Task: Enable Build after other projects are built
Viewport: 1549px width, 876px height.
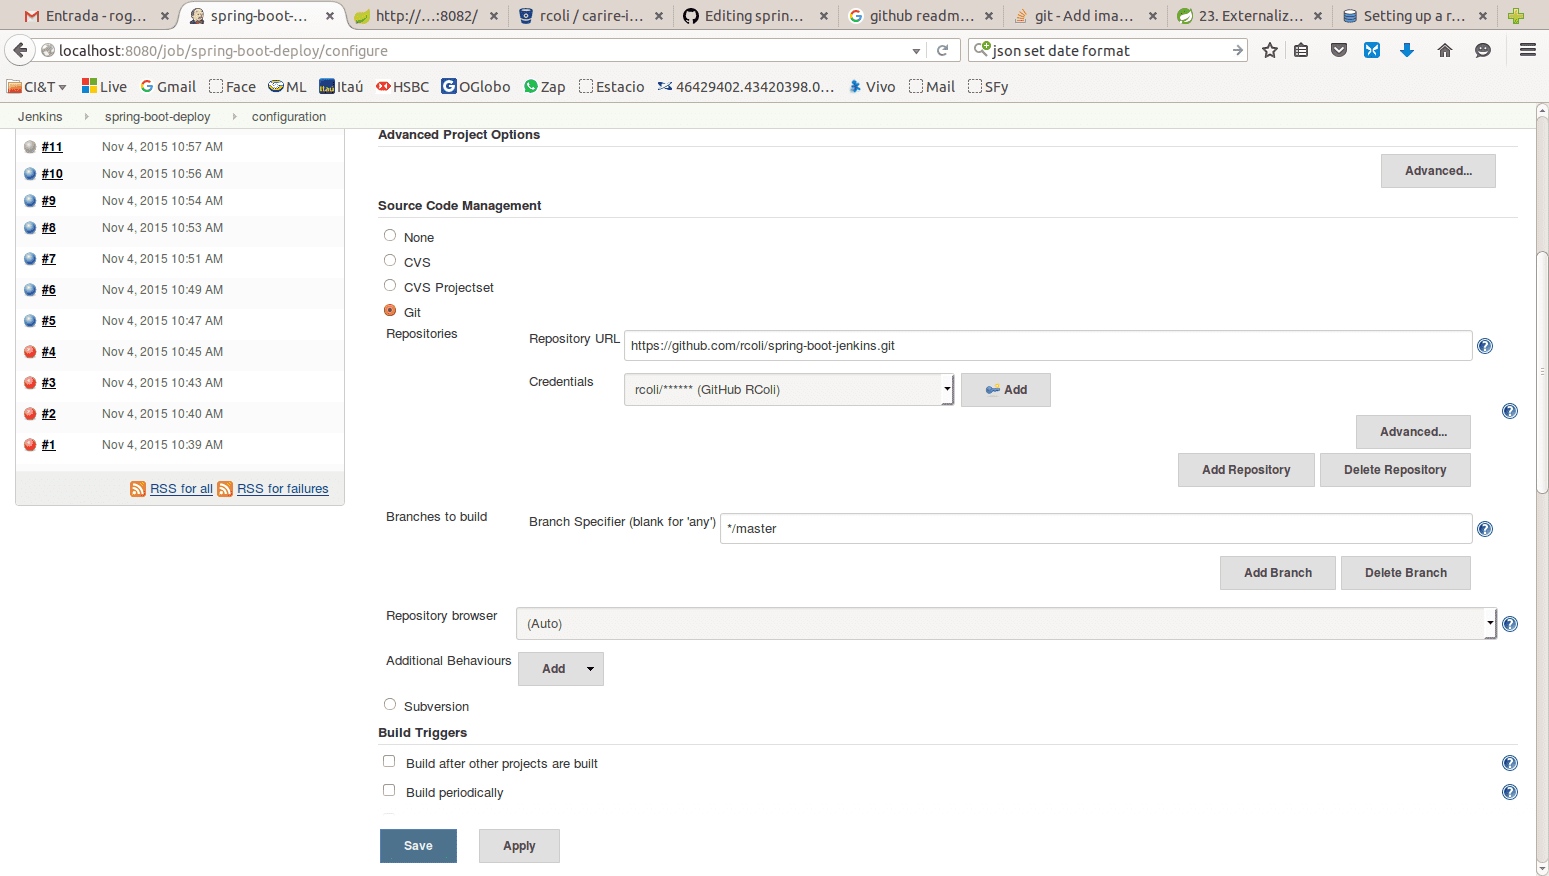Action: 389,761
